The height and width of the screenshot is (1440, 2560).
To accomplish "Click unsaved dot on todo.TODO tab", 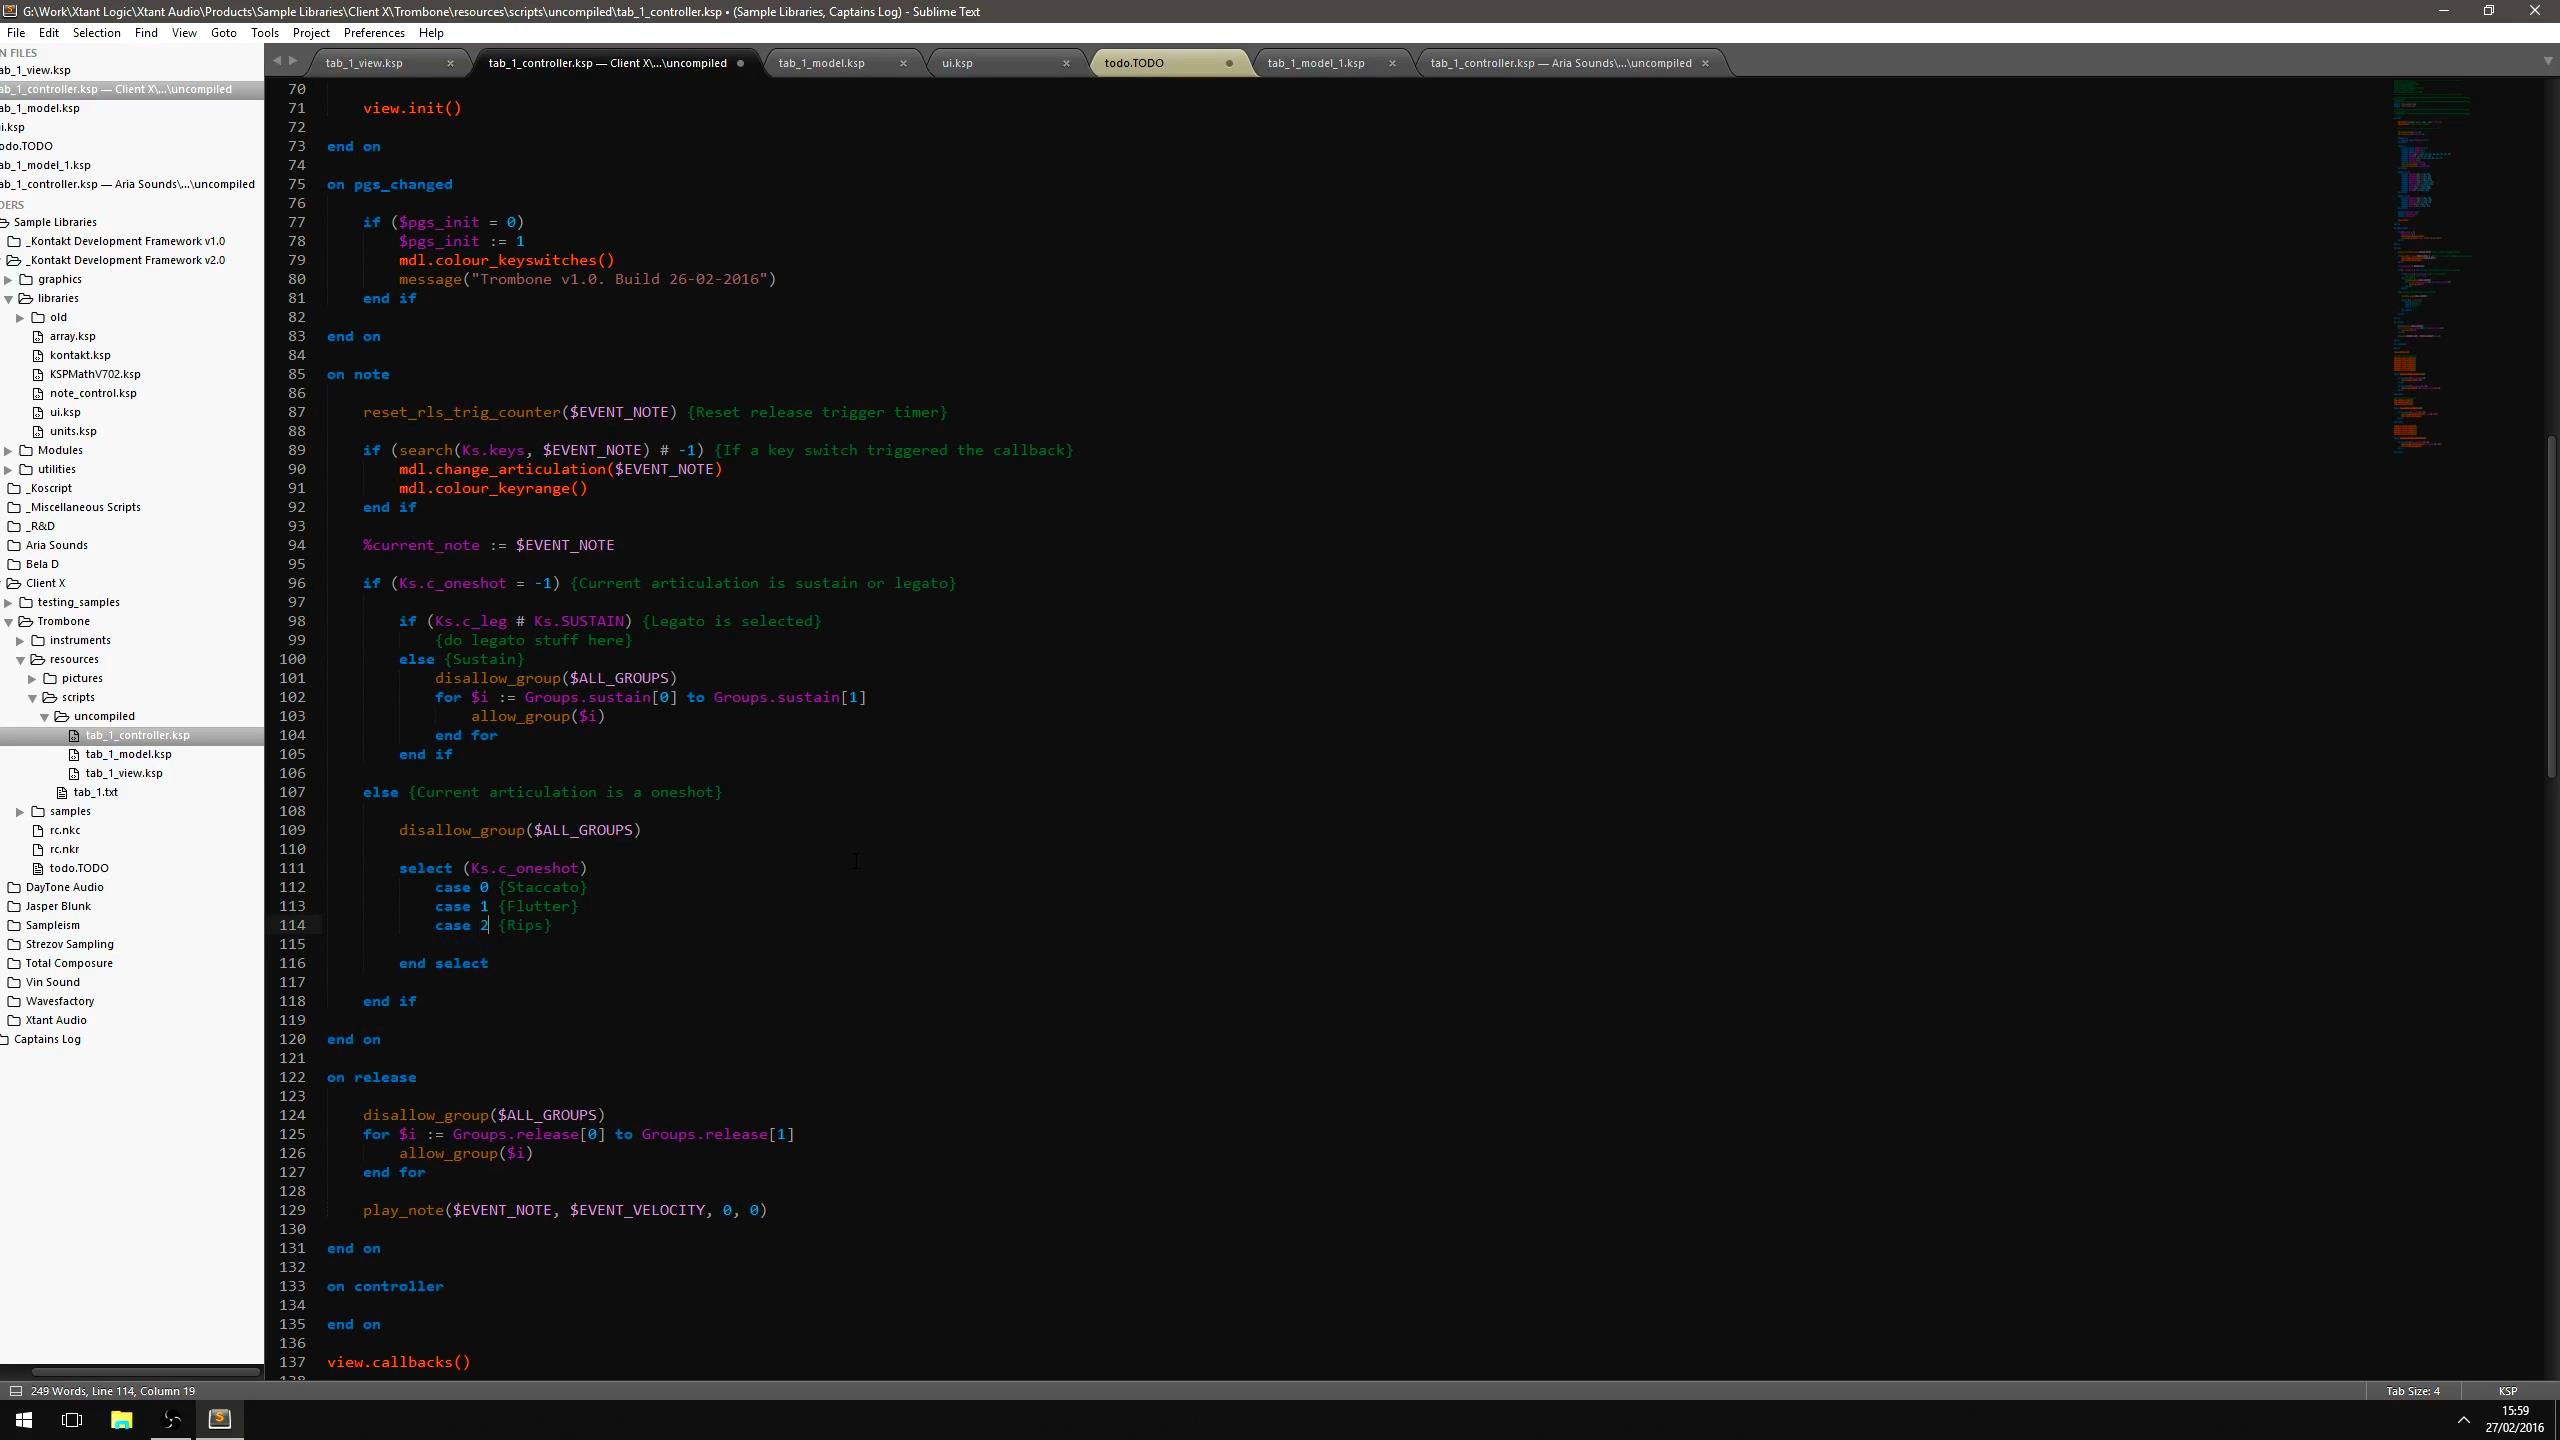I will [1229, 63].
